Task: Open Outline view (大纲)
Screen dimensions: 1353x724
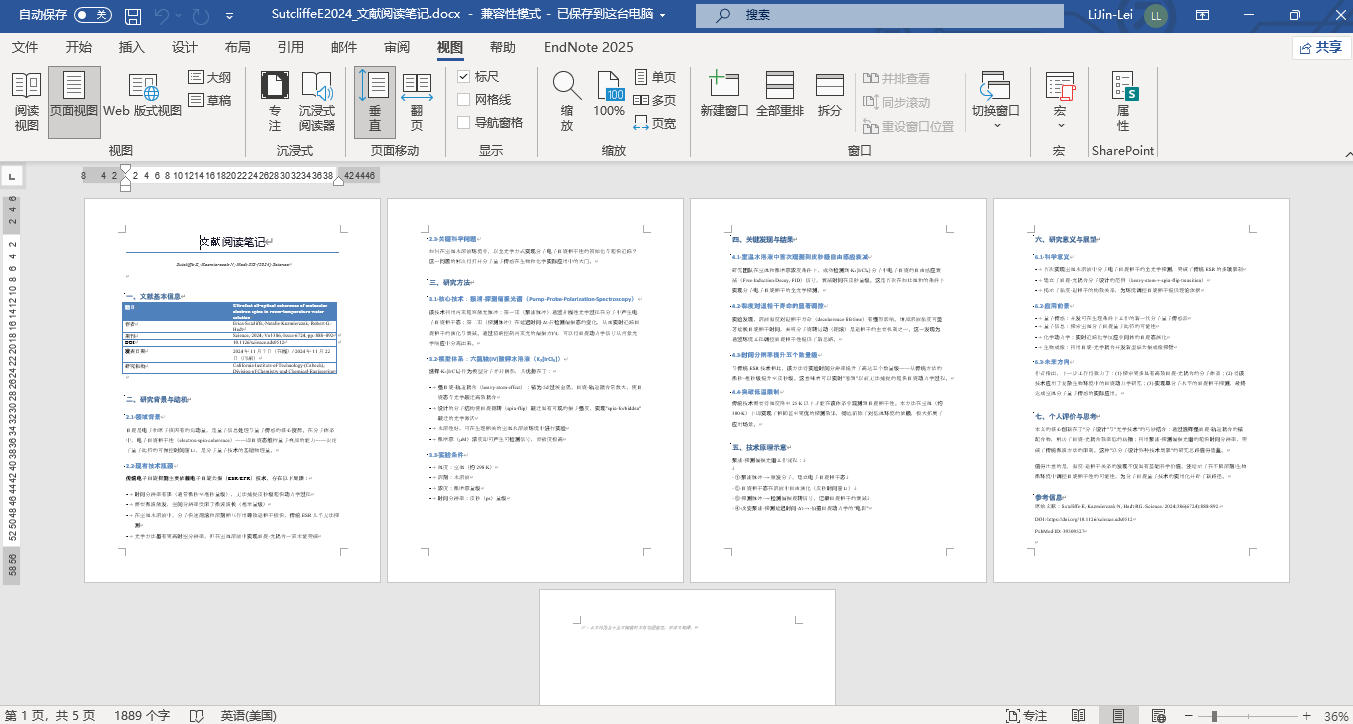Action: [210, 77]
